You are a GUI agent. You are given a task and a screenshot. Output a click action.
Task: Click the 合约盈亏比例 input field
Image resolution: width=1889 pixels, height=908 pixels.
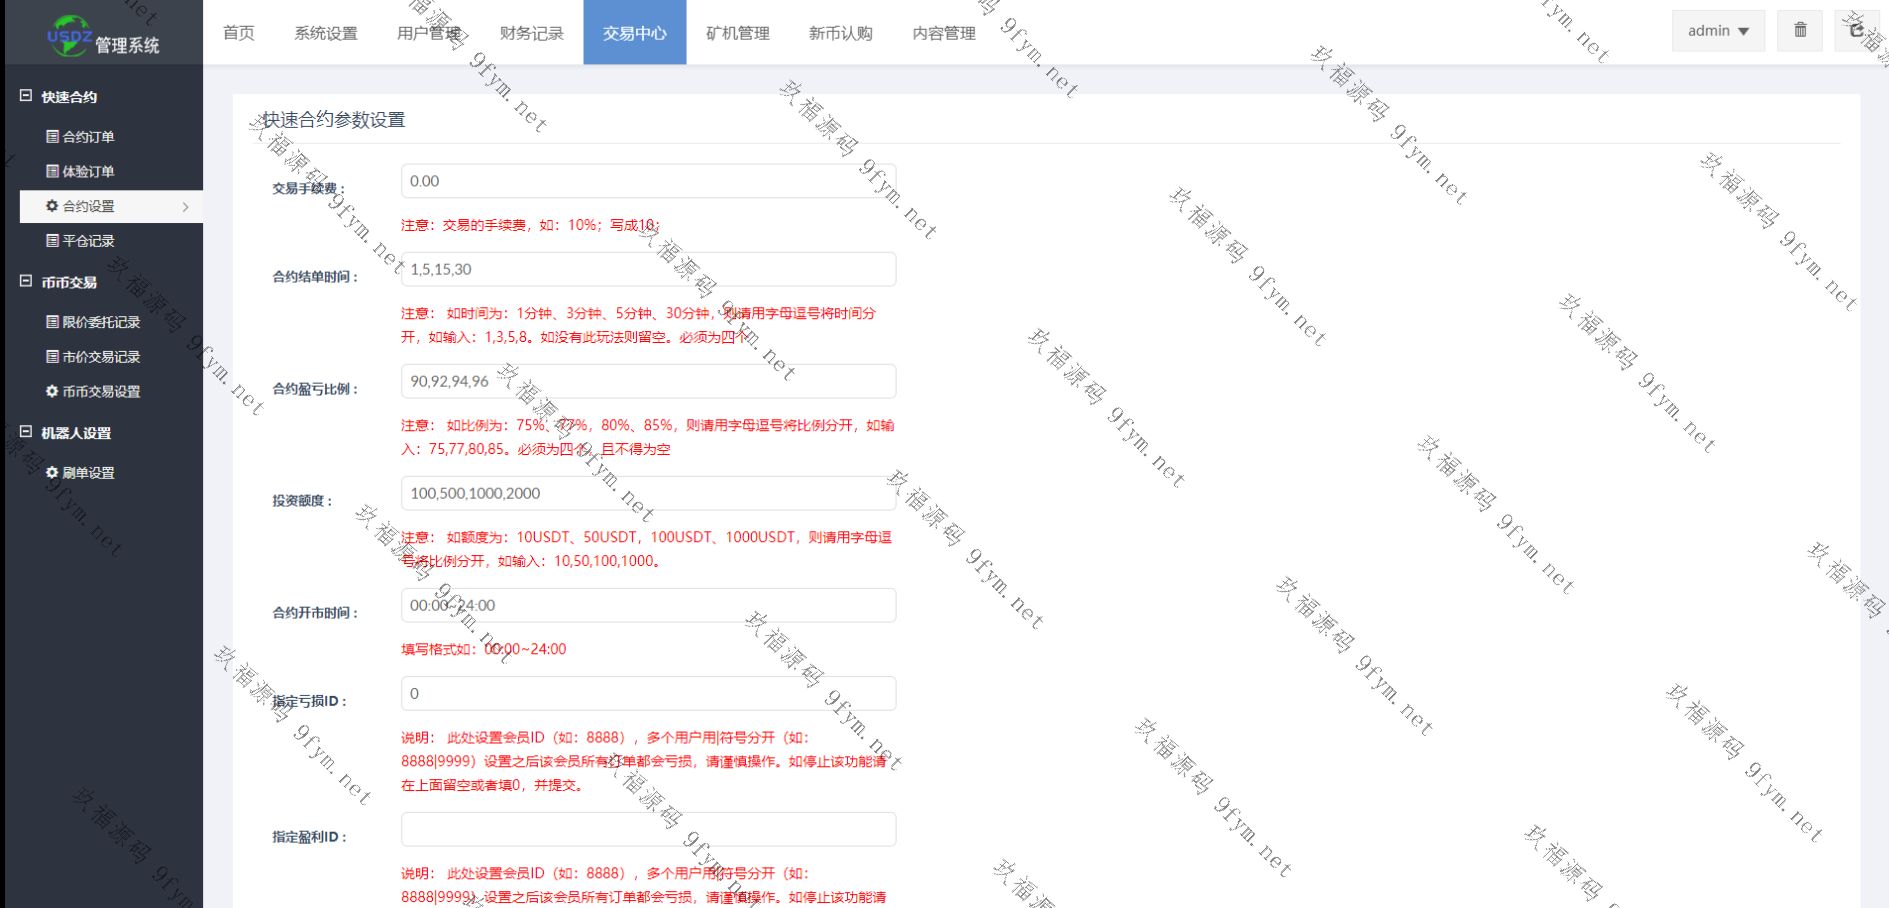pyautogui.click(x=649, y=381)
